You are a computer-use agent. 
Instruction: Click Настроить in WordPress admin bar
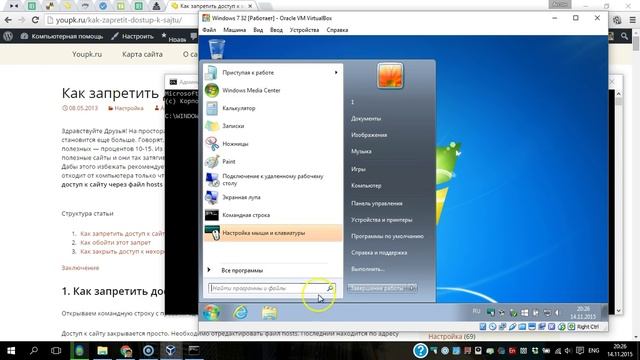coord(133,36)
